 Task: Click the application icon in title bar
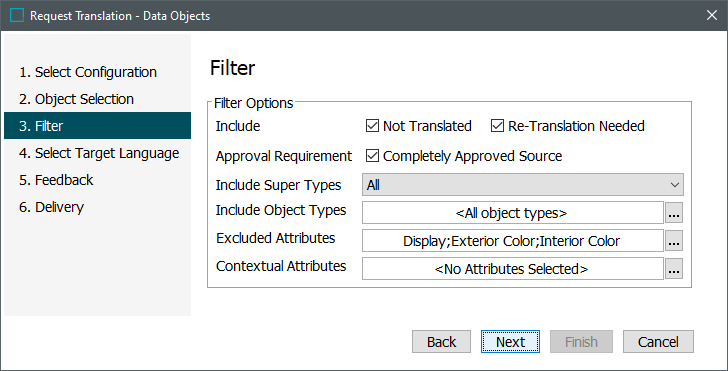point(17,15)
